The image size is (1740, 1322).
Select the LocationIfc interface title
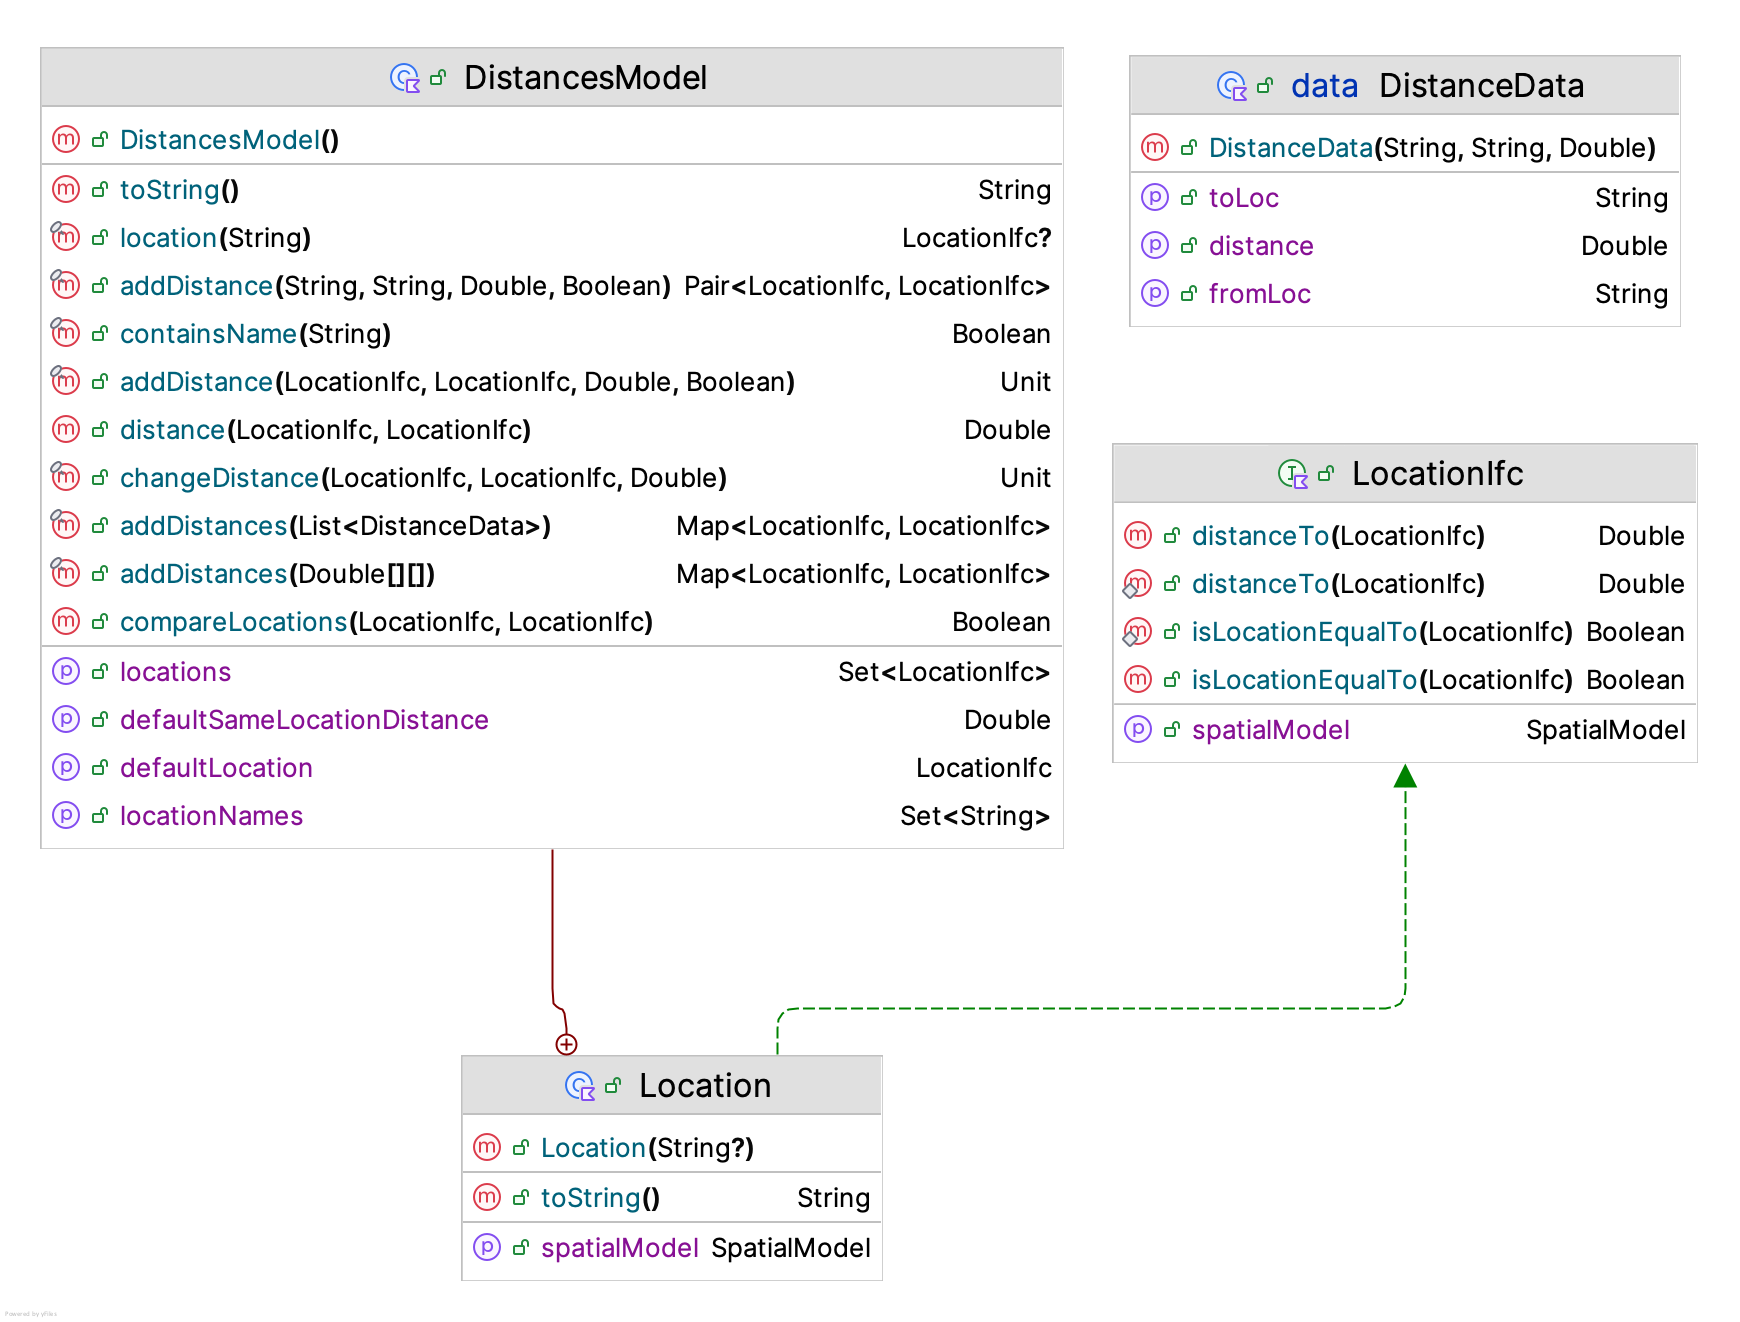(x=1438, y=474)
